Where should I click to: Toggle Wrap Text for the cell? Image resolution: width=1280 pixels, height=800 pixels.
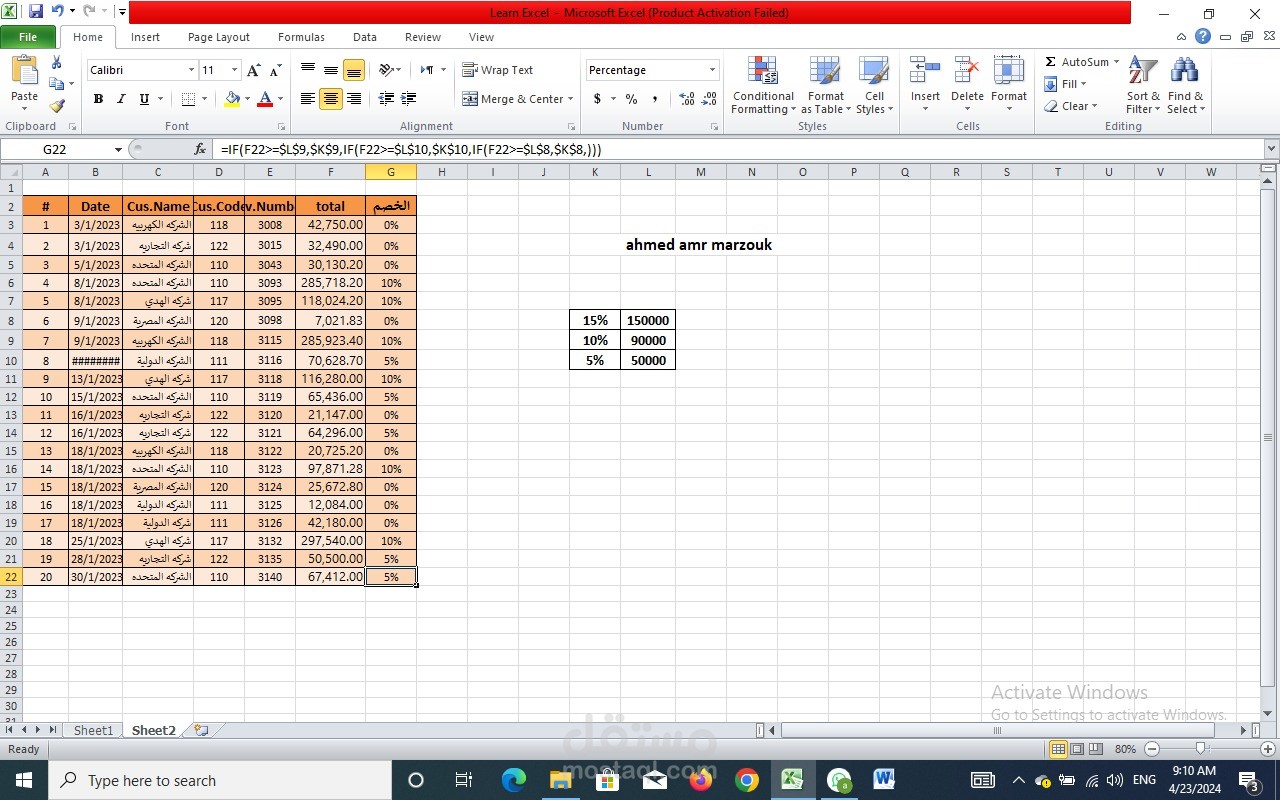coord(498,70)
